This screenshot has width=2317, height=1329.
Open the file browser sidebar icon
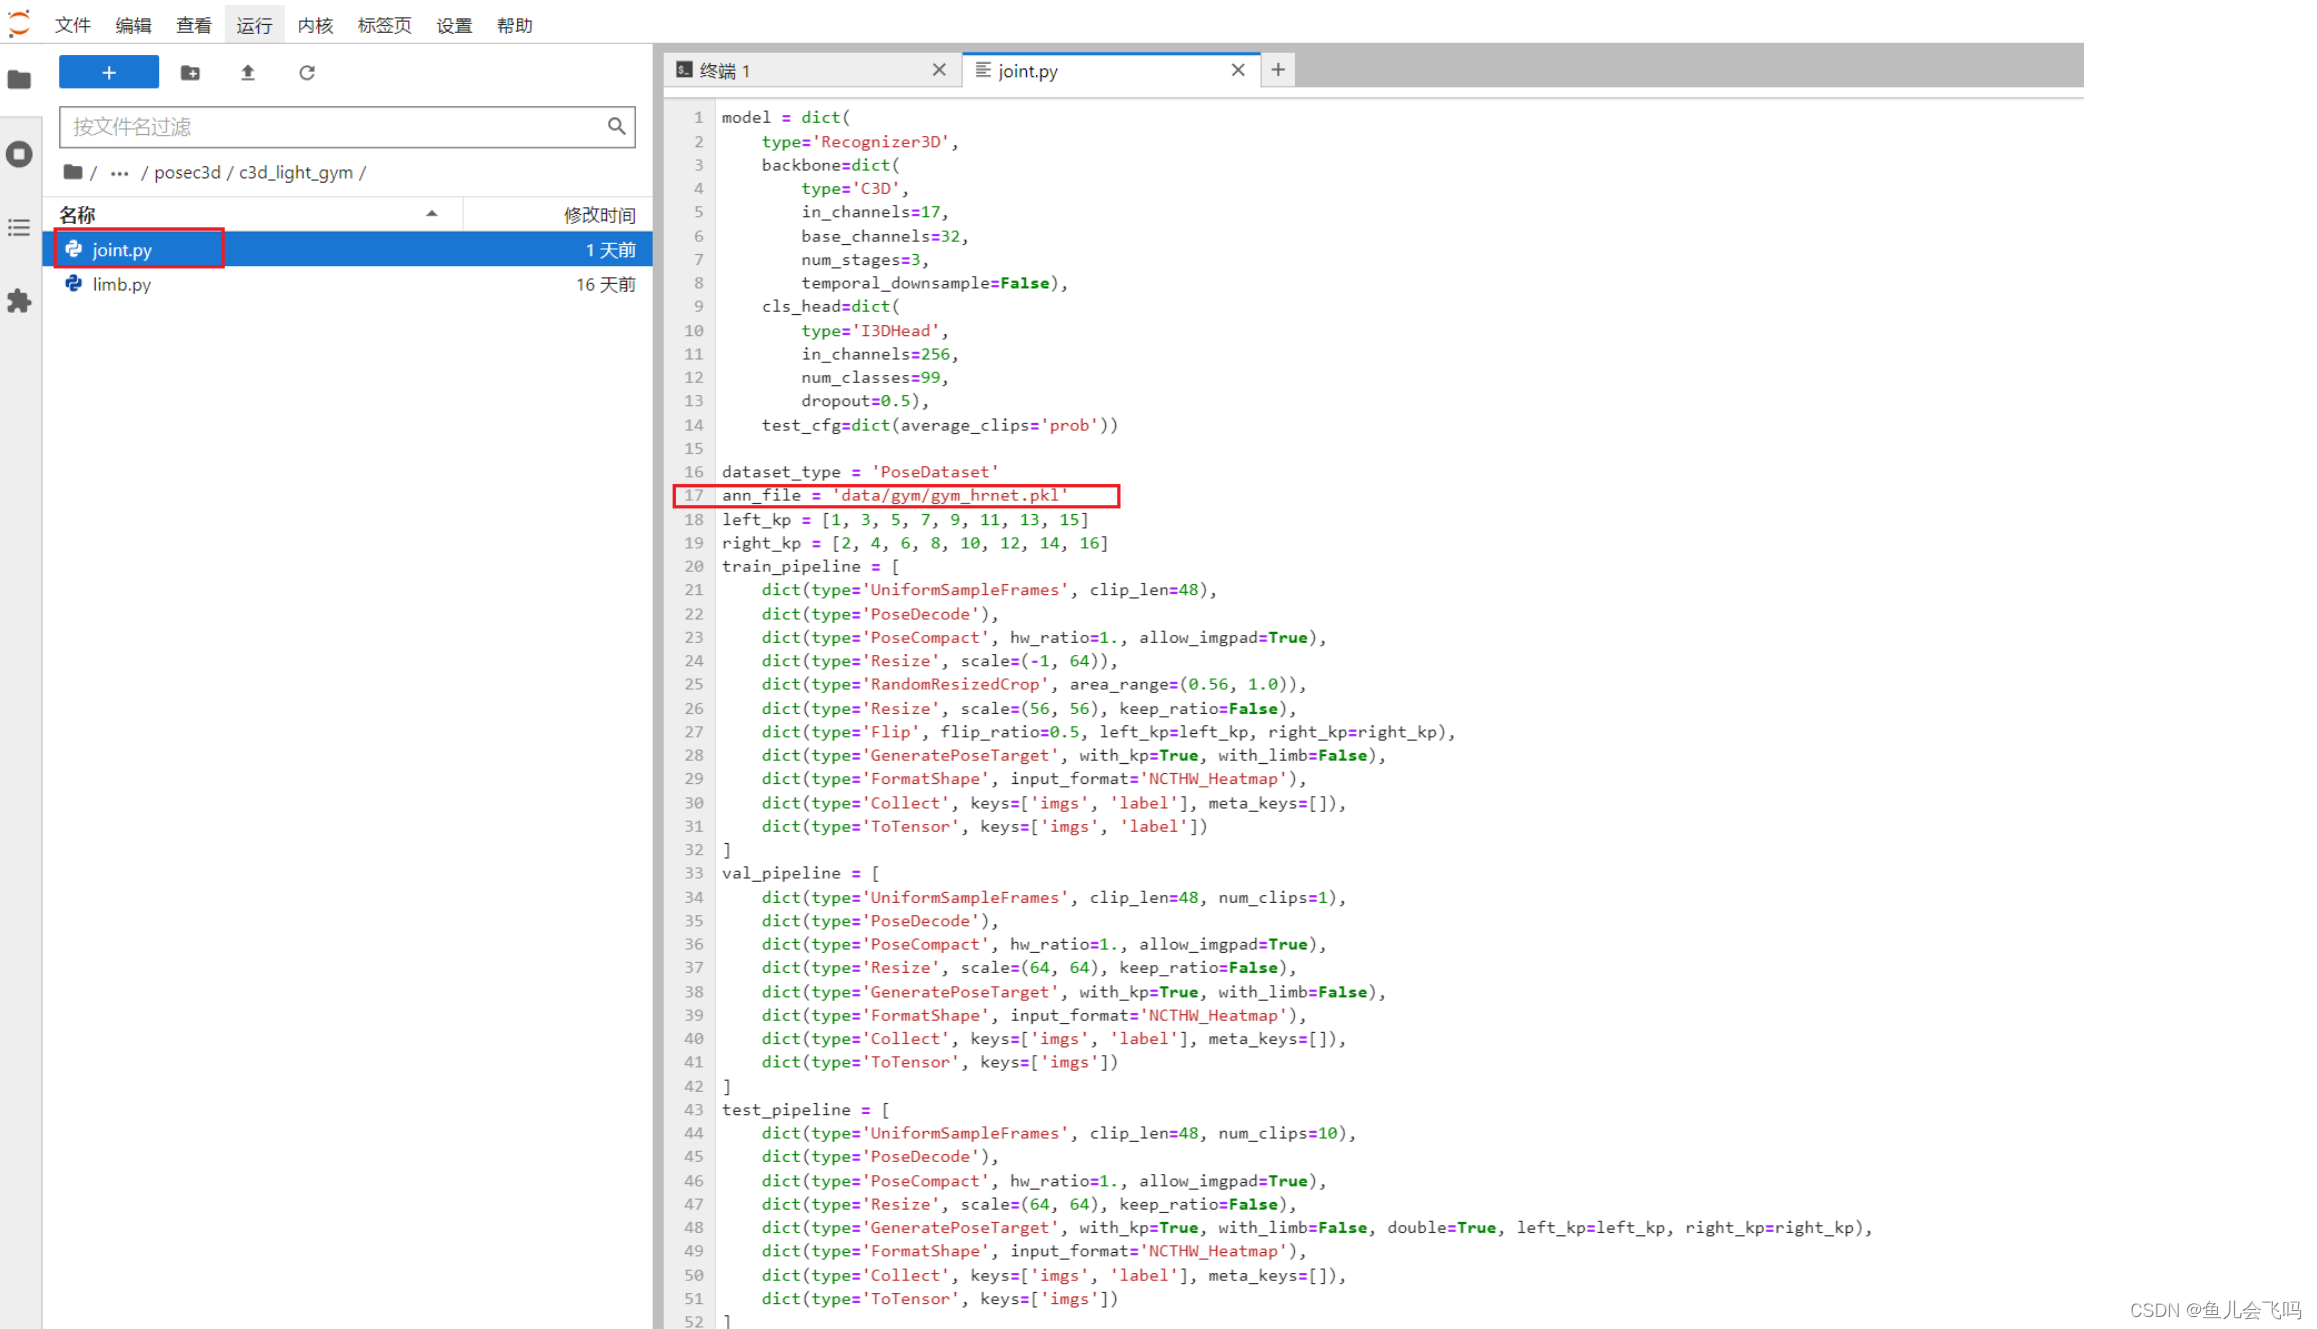click(19, 79)
